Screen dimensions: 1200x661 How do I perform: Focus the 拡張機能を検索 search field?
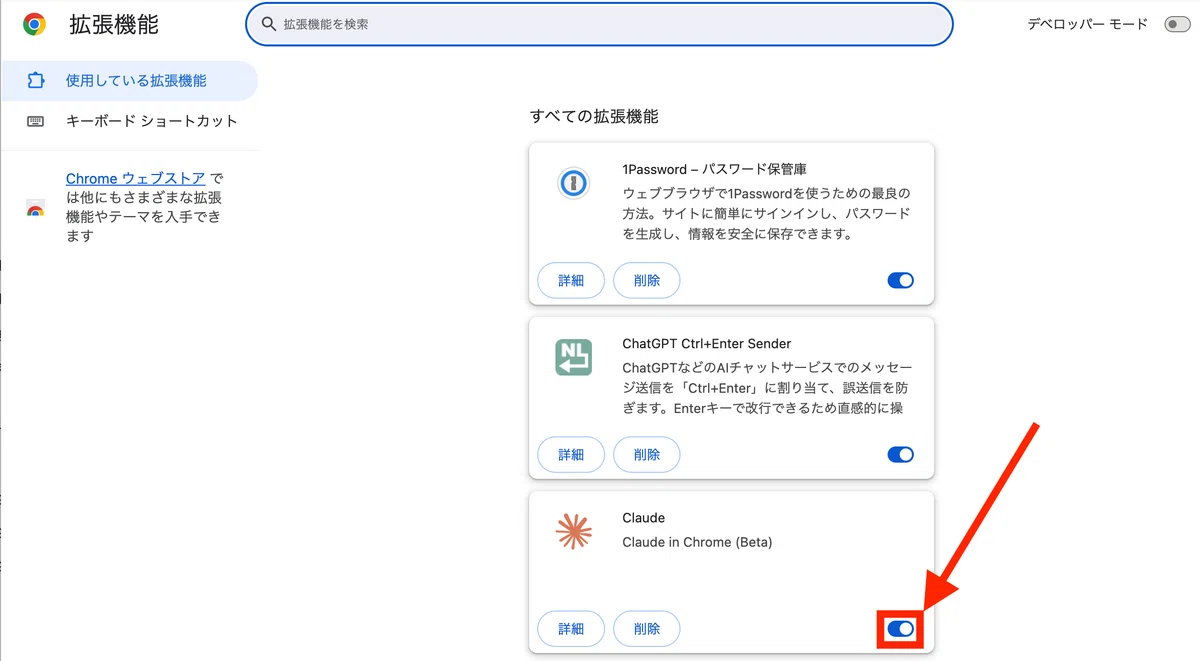click(x=599, y=24)
